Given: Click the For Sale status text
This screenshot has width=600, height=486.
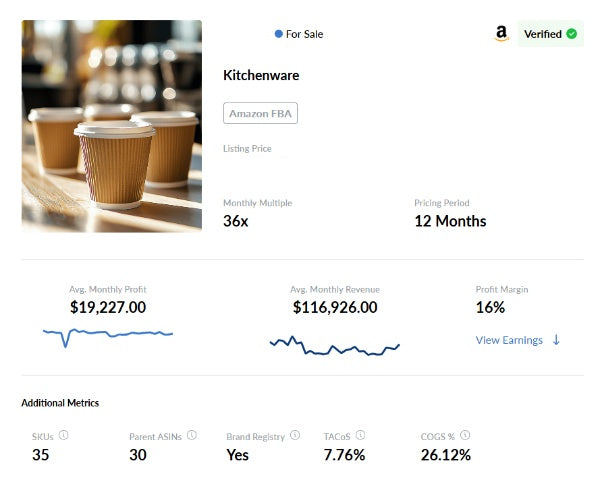Looking at the screenshot, I should (305, 34).
